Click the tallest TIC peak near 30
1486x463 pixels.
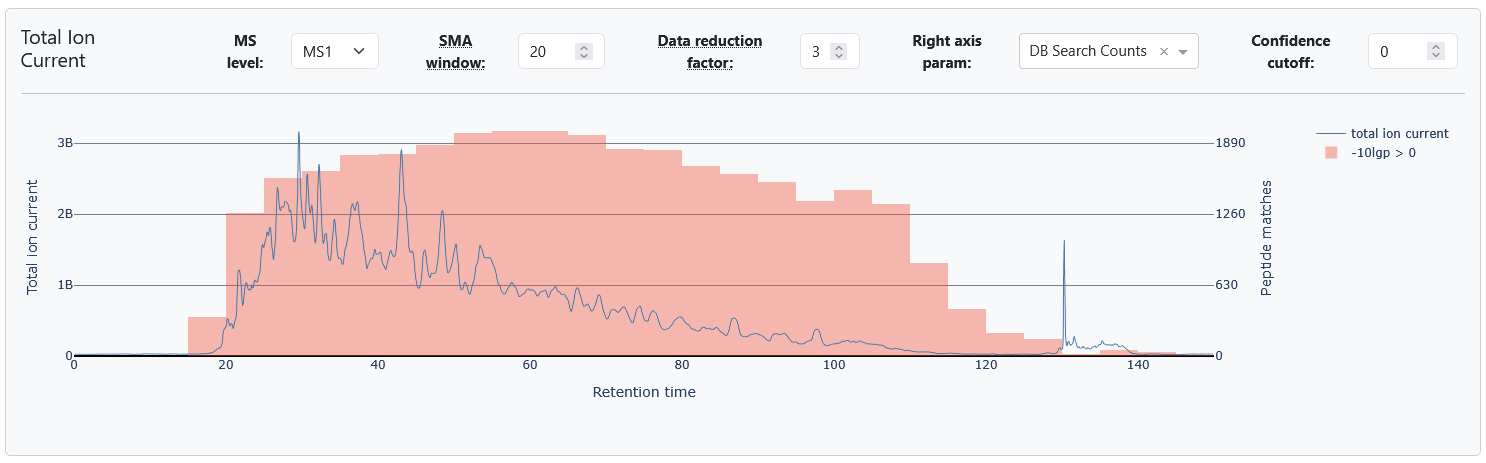pyautogui.click(x=298, y=134)
